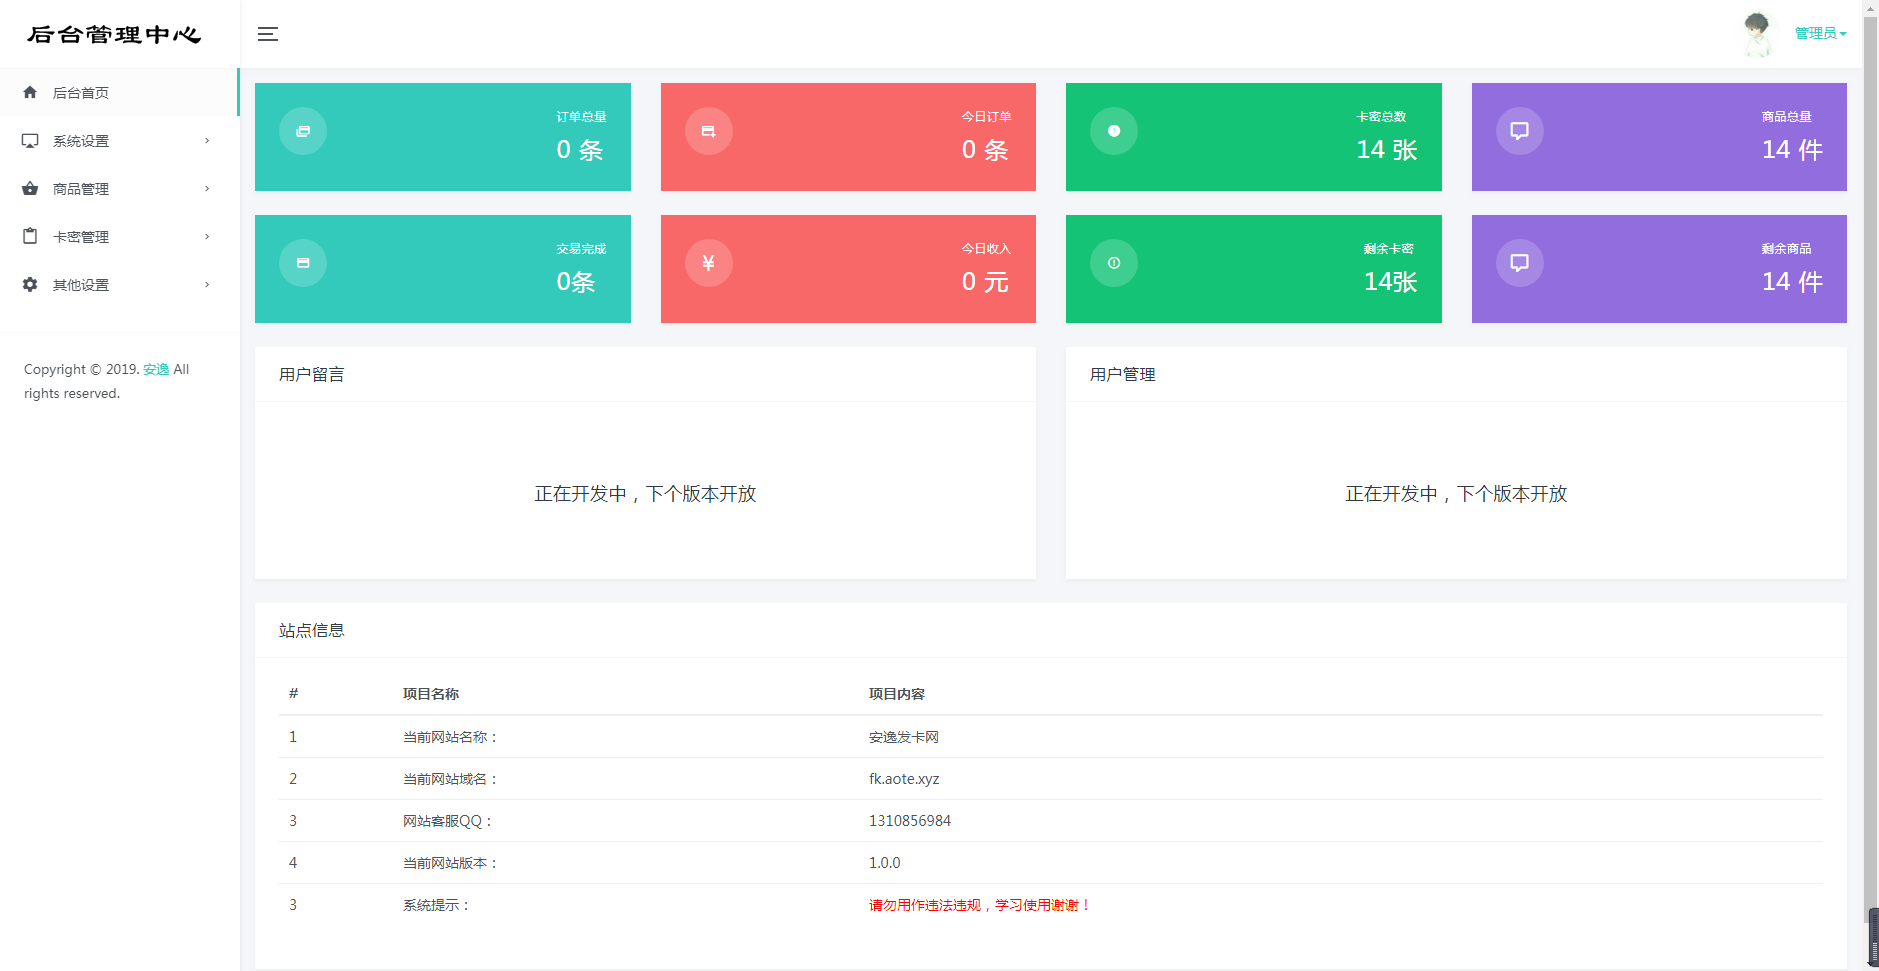Click the home icon beside 后台首页
This screenshot has height=971, width=1879.
tap(30, 92)
